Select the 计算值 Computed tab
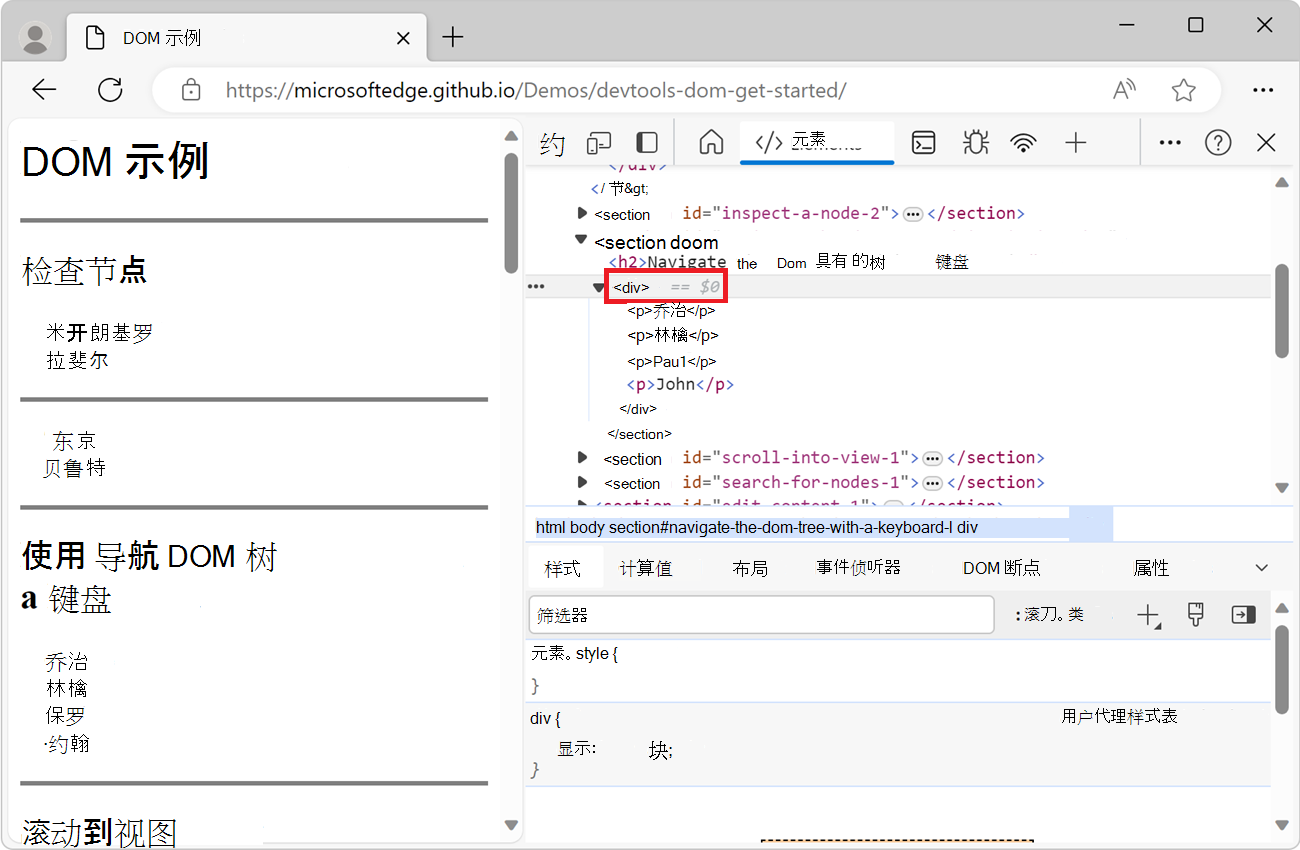The image size is (1300, 850). click(646, 568)
